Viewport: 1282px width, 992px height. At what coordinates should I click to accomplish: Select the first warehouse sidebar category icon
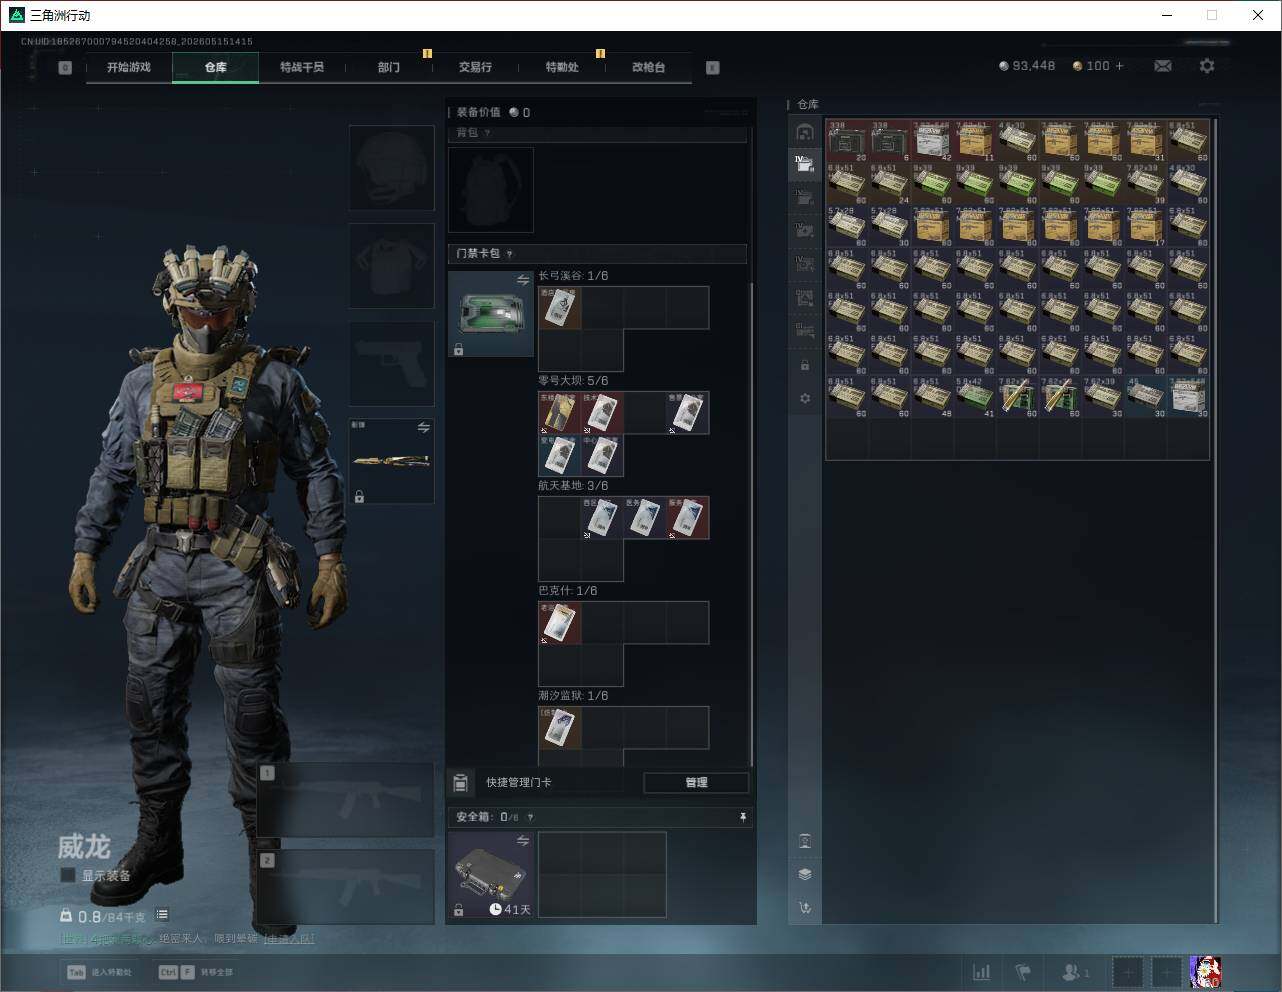point(805,132)
